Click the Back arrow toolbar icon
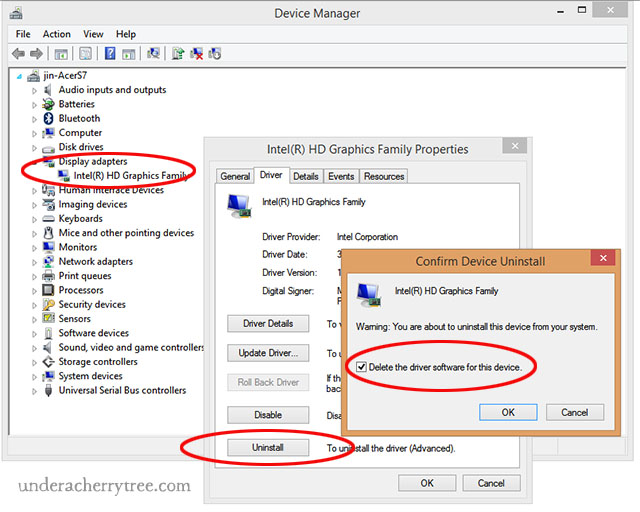The height and width of the screenshot is (512, 640). pos(18,53)
